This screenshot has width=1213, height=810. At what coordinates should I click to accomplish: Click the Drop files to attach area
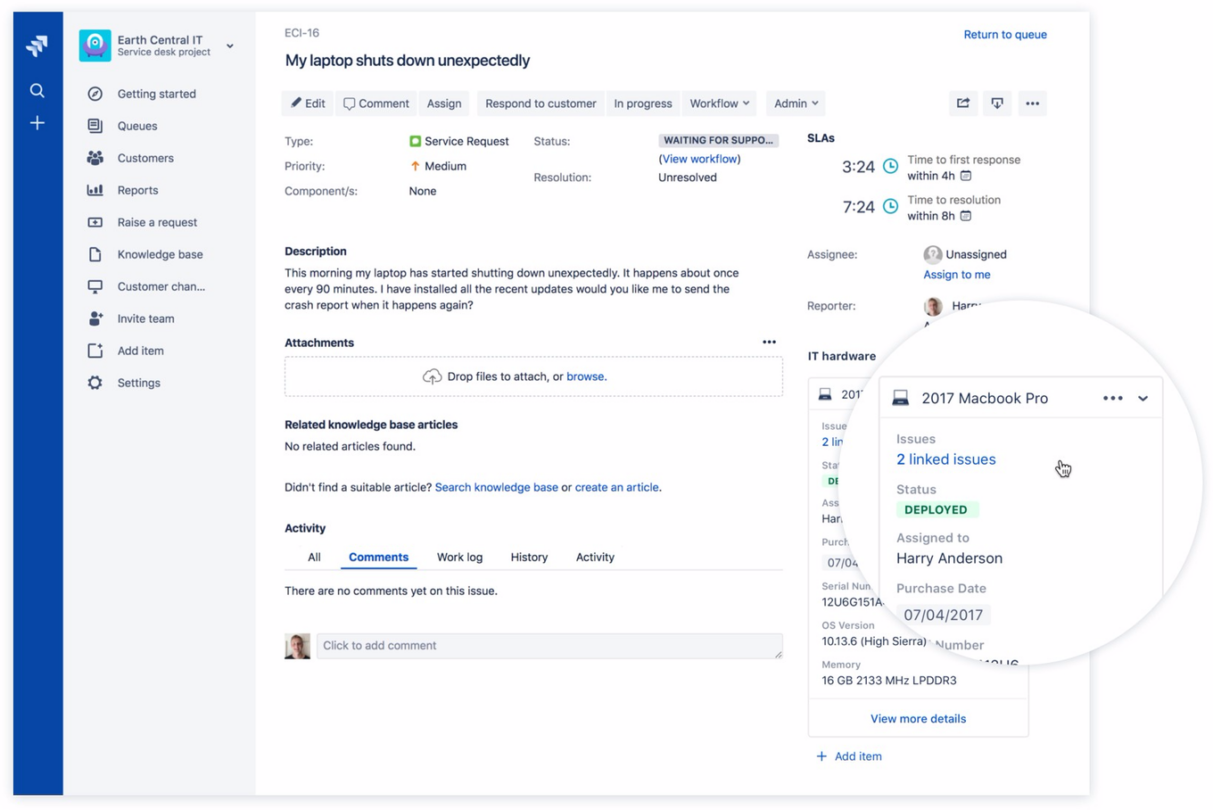(x=533, y=377)
